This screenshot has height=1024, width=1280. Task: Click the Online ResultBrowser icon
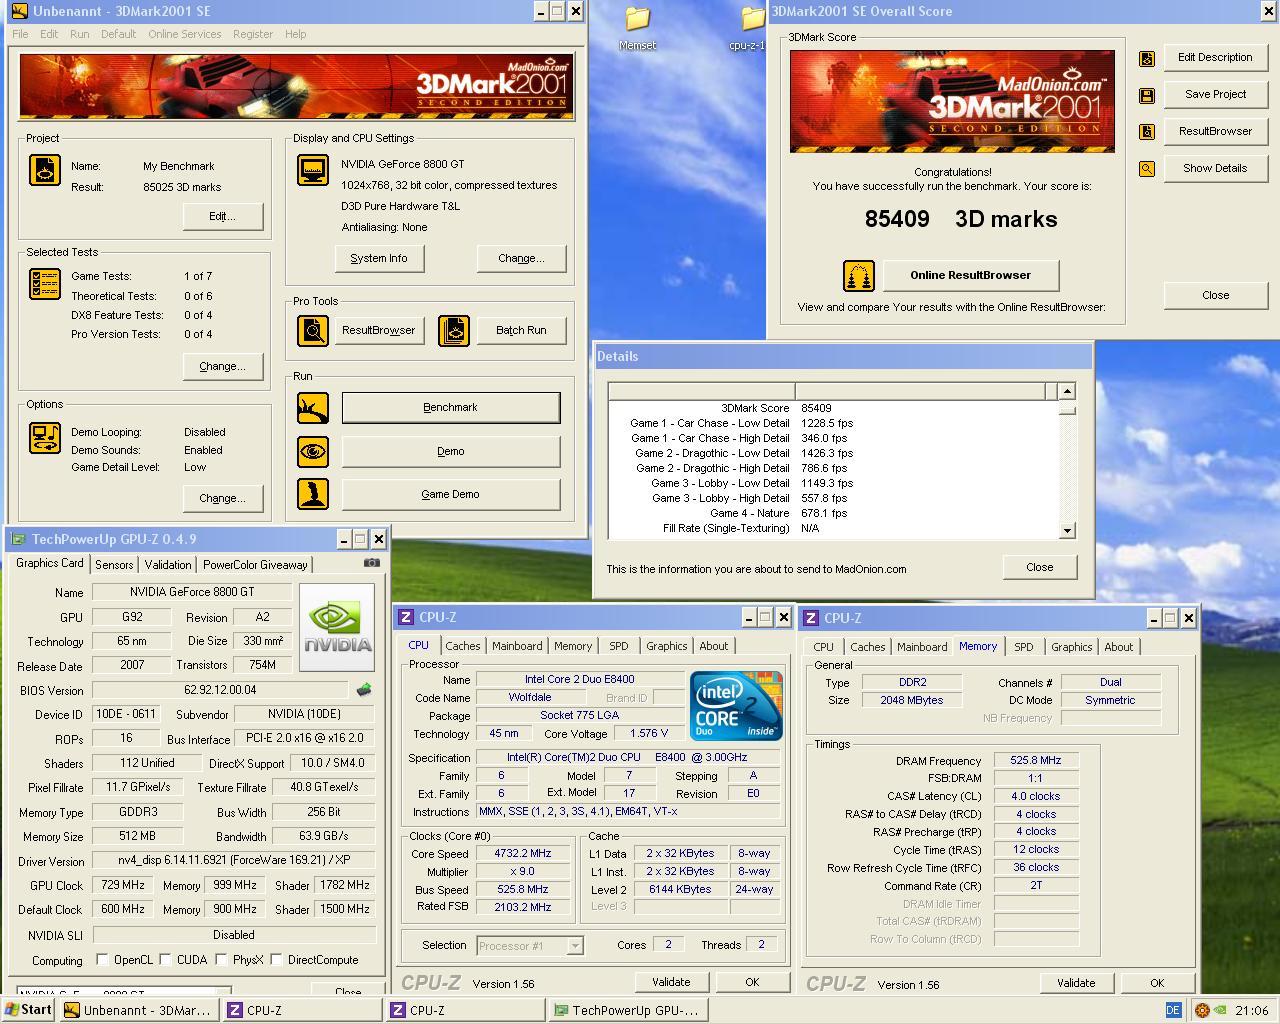859,275
